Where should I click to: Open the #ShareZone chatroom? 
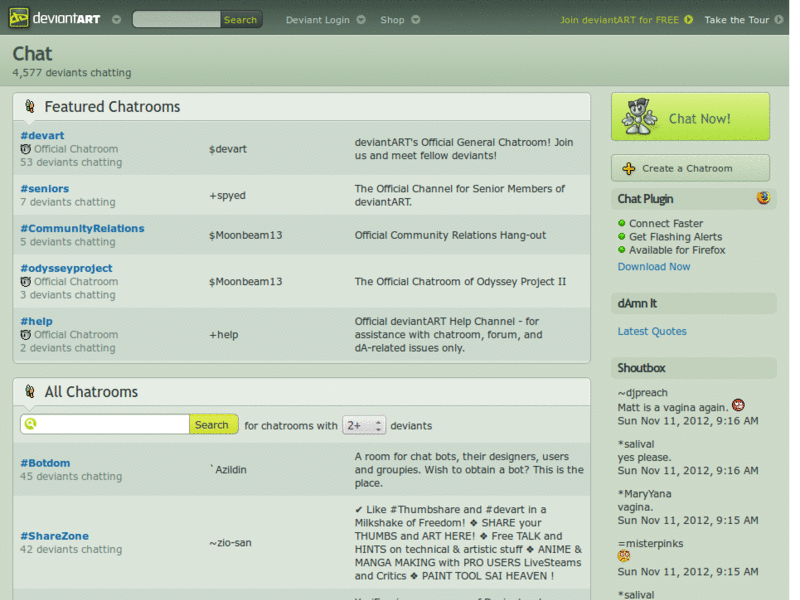coord(54,536)
